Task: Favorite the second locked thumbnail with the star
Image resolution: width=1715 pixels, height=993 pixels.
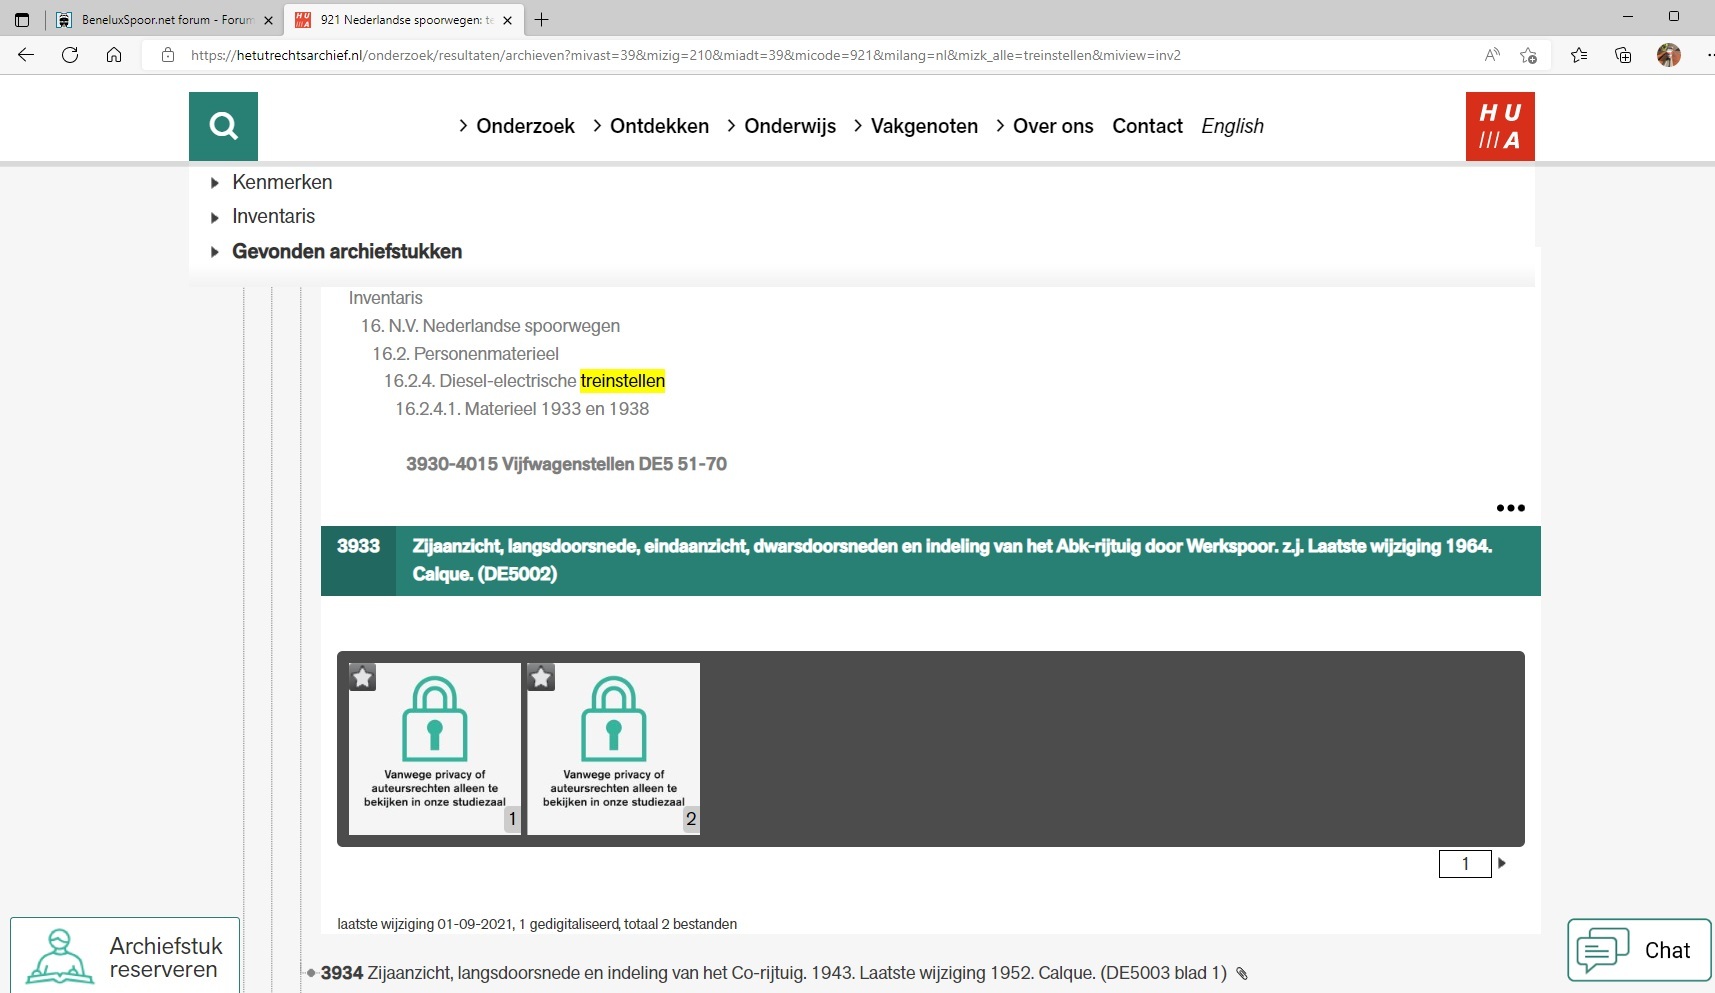Action: (541, 677)
